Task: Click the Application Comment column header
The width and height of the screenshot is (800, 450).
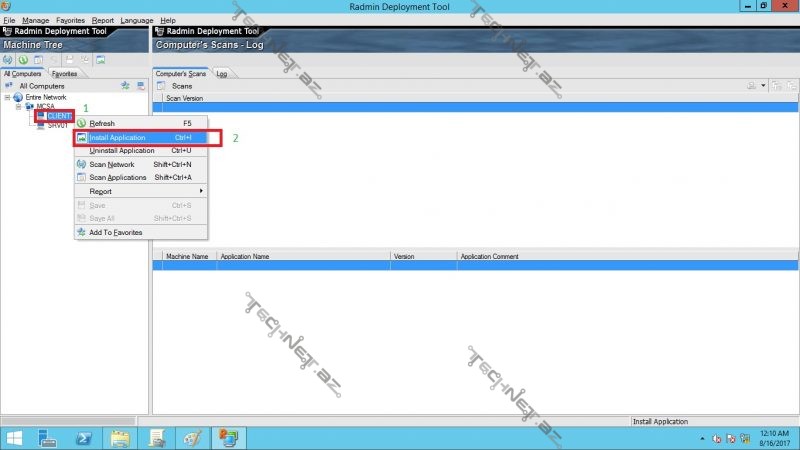Action: (x=489, y=257)
